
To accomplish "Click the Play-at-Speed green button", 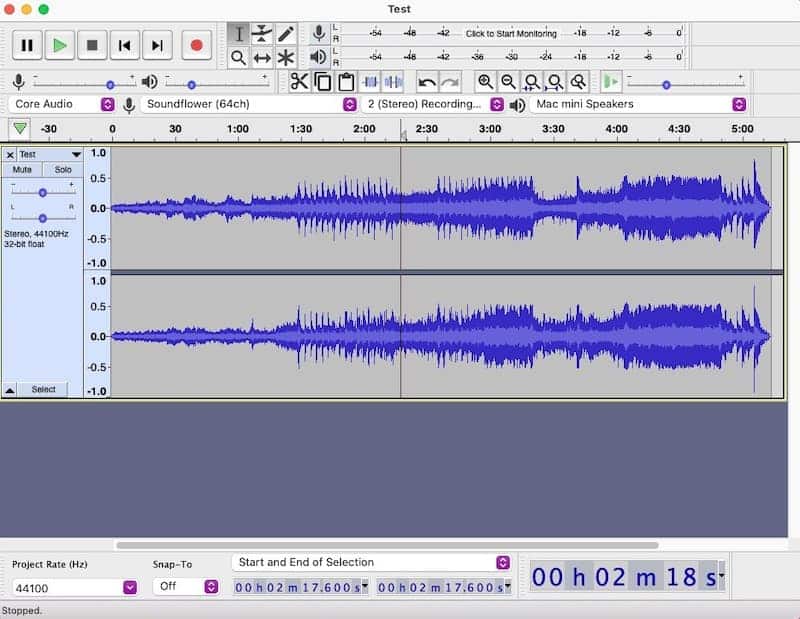I will 611,82.
